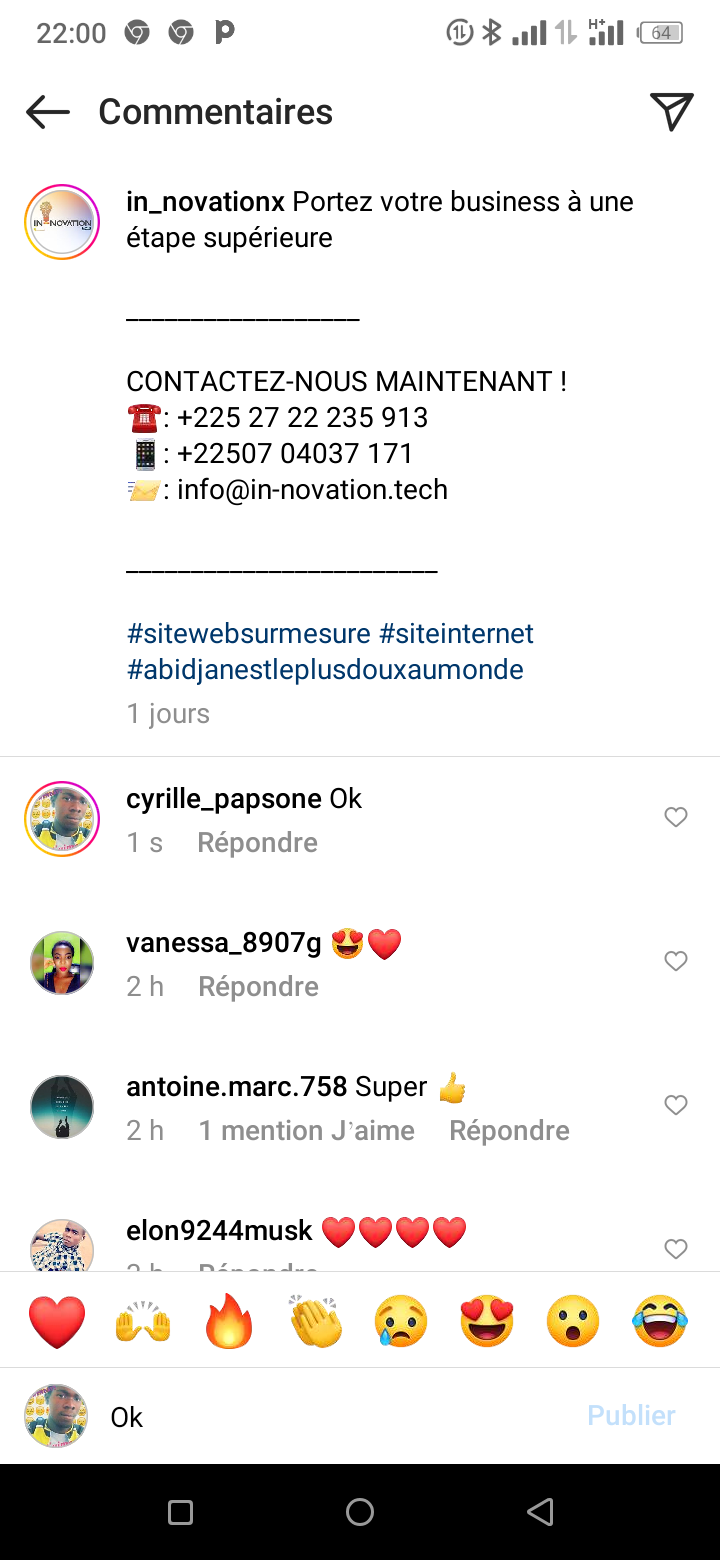
Task: Open the share paper-plane icon
Action: (672, 111)
